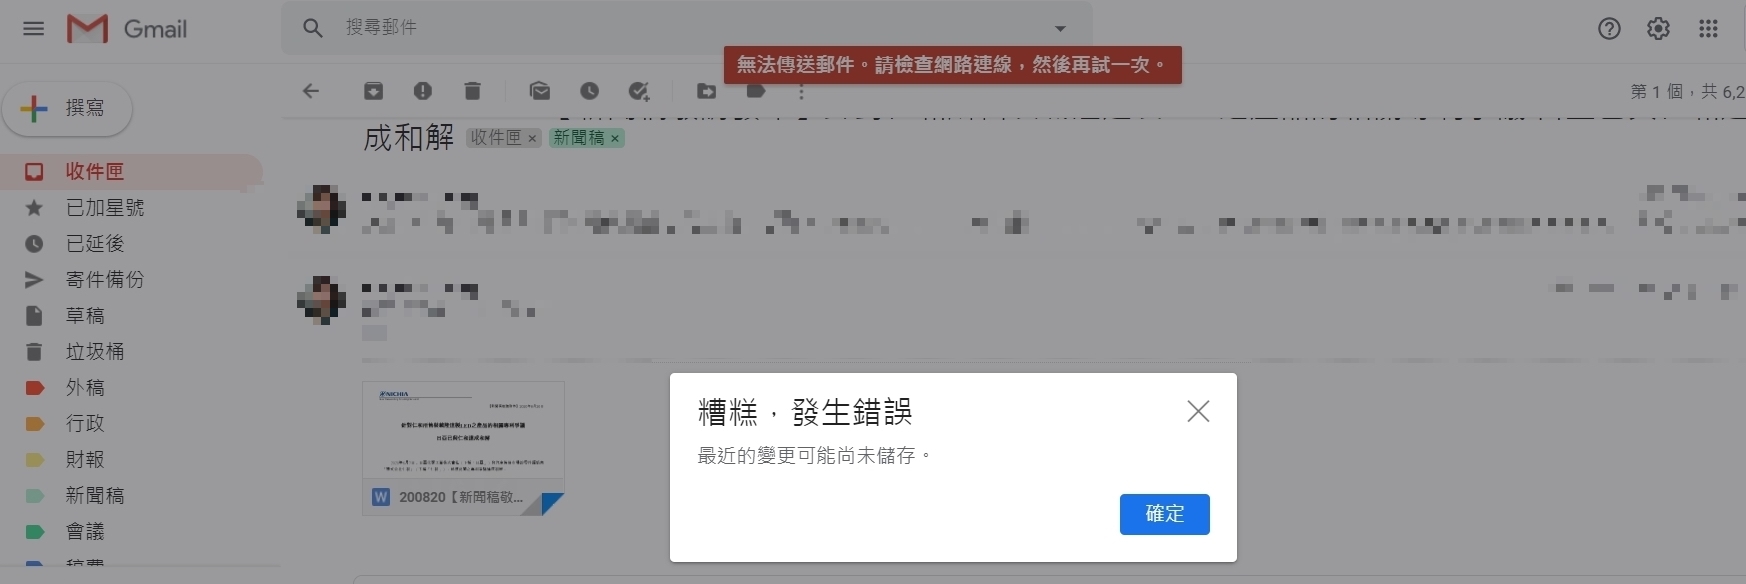Snooze the email using clock icon
The width and height of the screenshot is (1746, 584).
coord(590,91)
